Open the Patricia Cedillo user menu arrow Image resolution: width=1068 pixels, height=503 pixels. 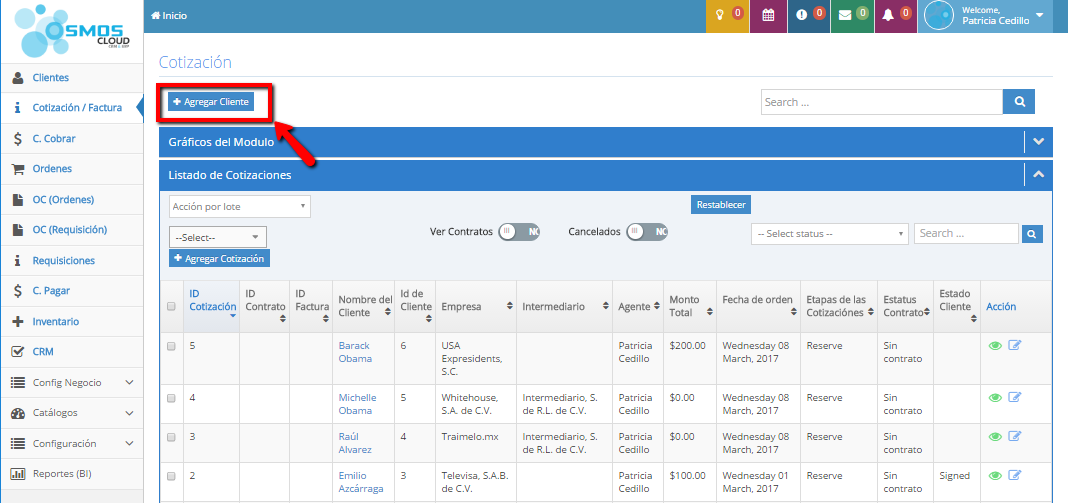(x=1039, y=15)
